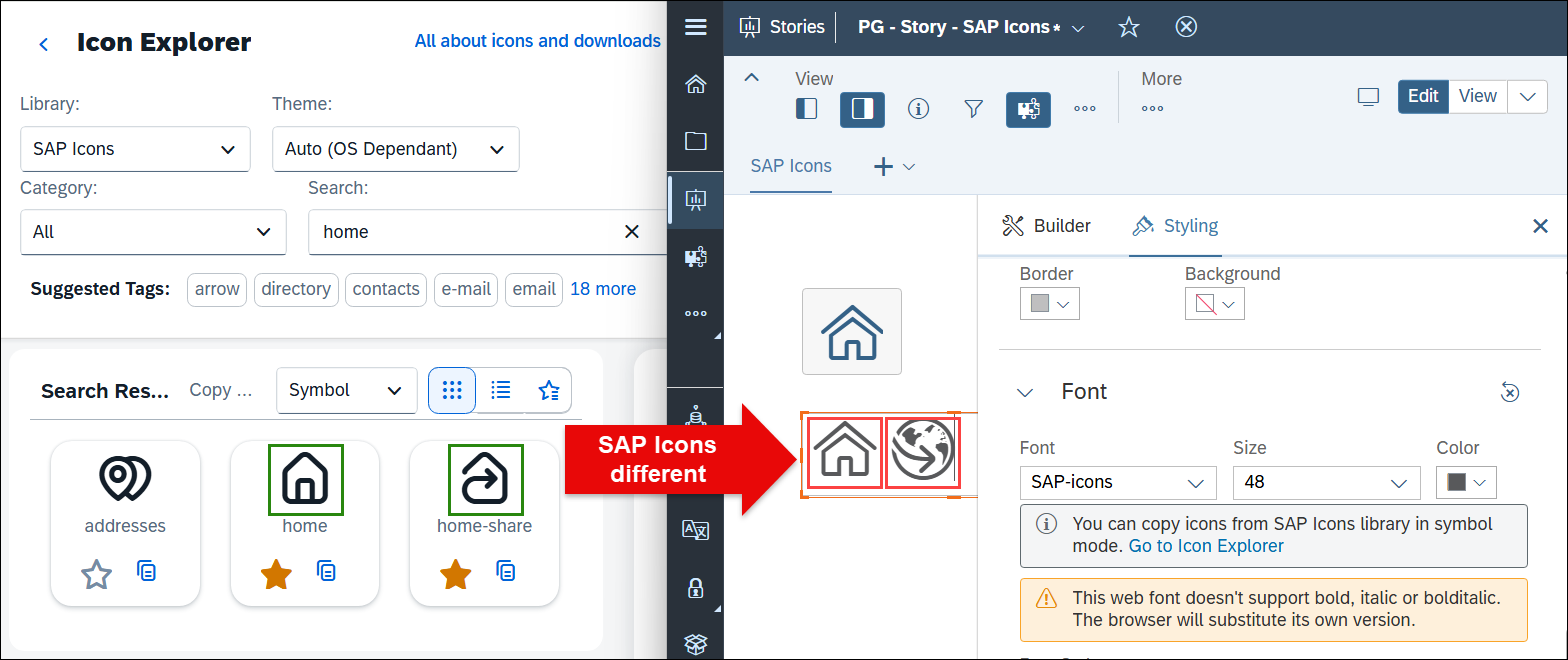Select the addresses icon in the results

125,480
